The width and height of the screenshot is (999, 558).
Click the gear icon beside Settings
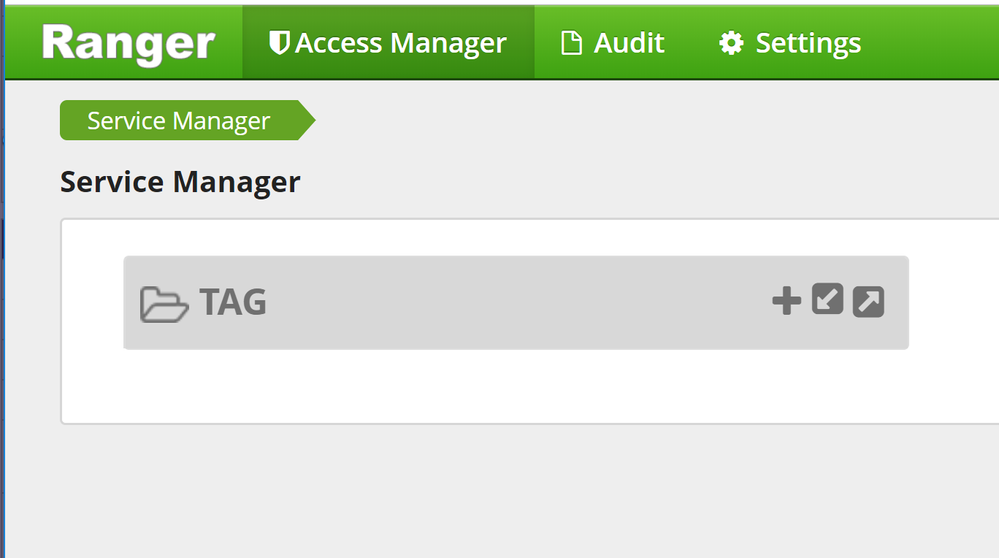(732, 43)
